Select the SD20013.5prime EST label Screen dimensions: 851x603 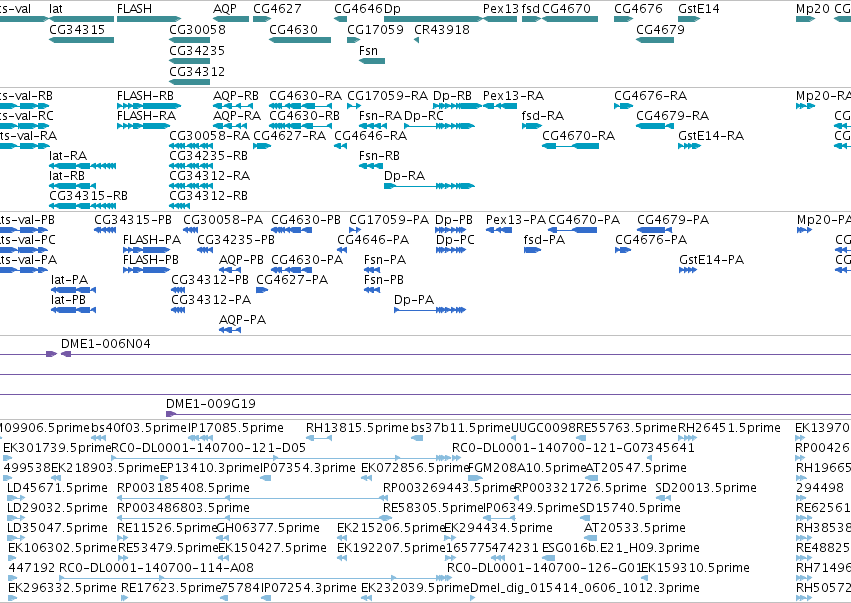706,487
